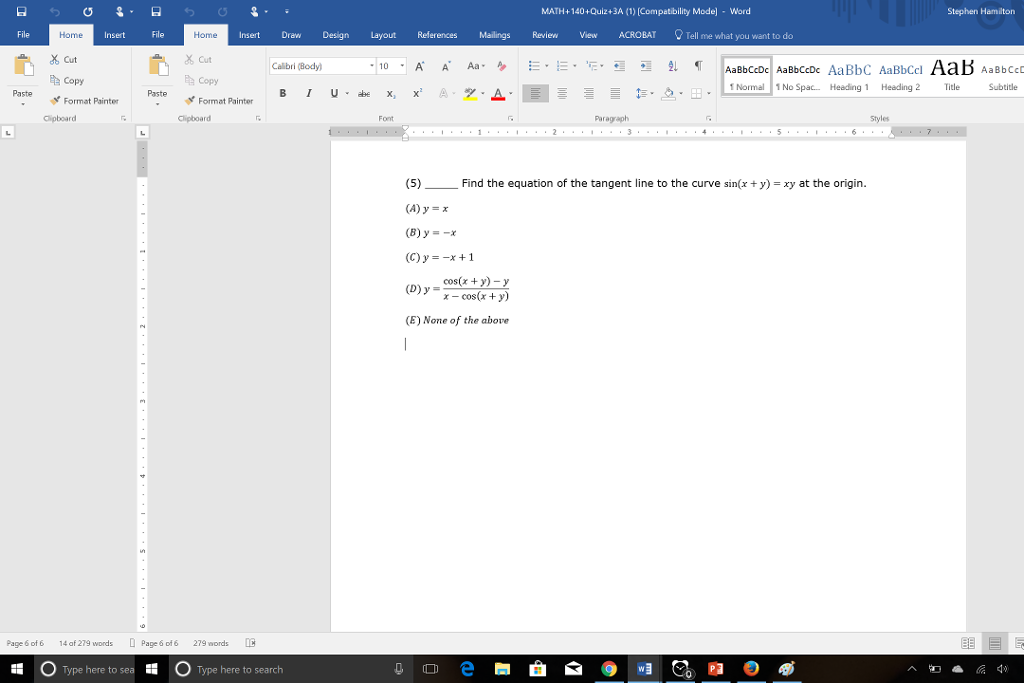Toggle italic formatting
Viewport: 1024px width, 683px height.
click(308, 94)
